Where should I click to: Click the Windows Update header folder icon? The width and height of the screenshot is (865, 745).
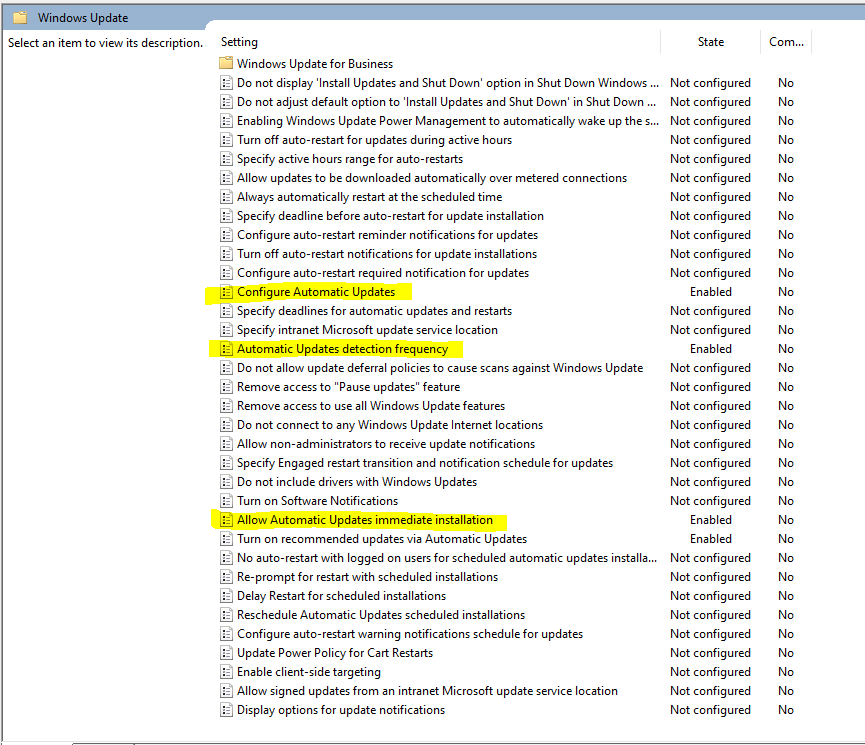coord(20,18)
